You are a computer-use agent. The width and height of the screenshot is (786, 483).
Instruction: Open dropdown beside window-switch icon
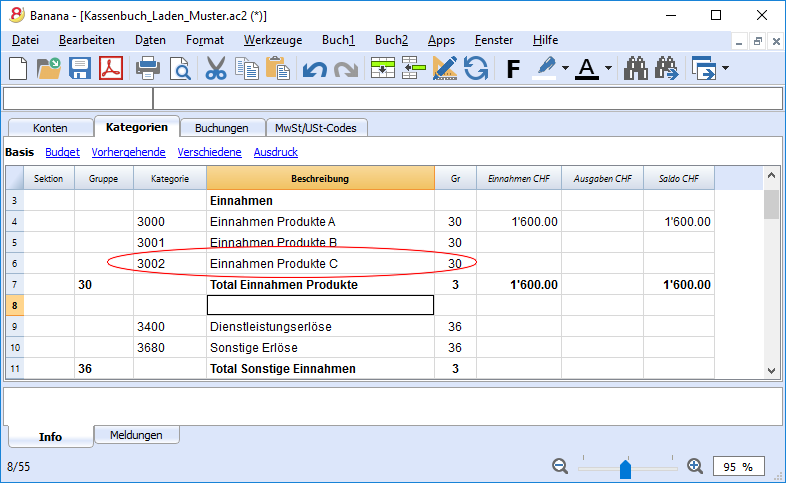(725, 68)
